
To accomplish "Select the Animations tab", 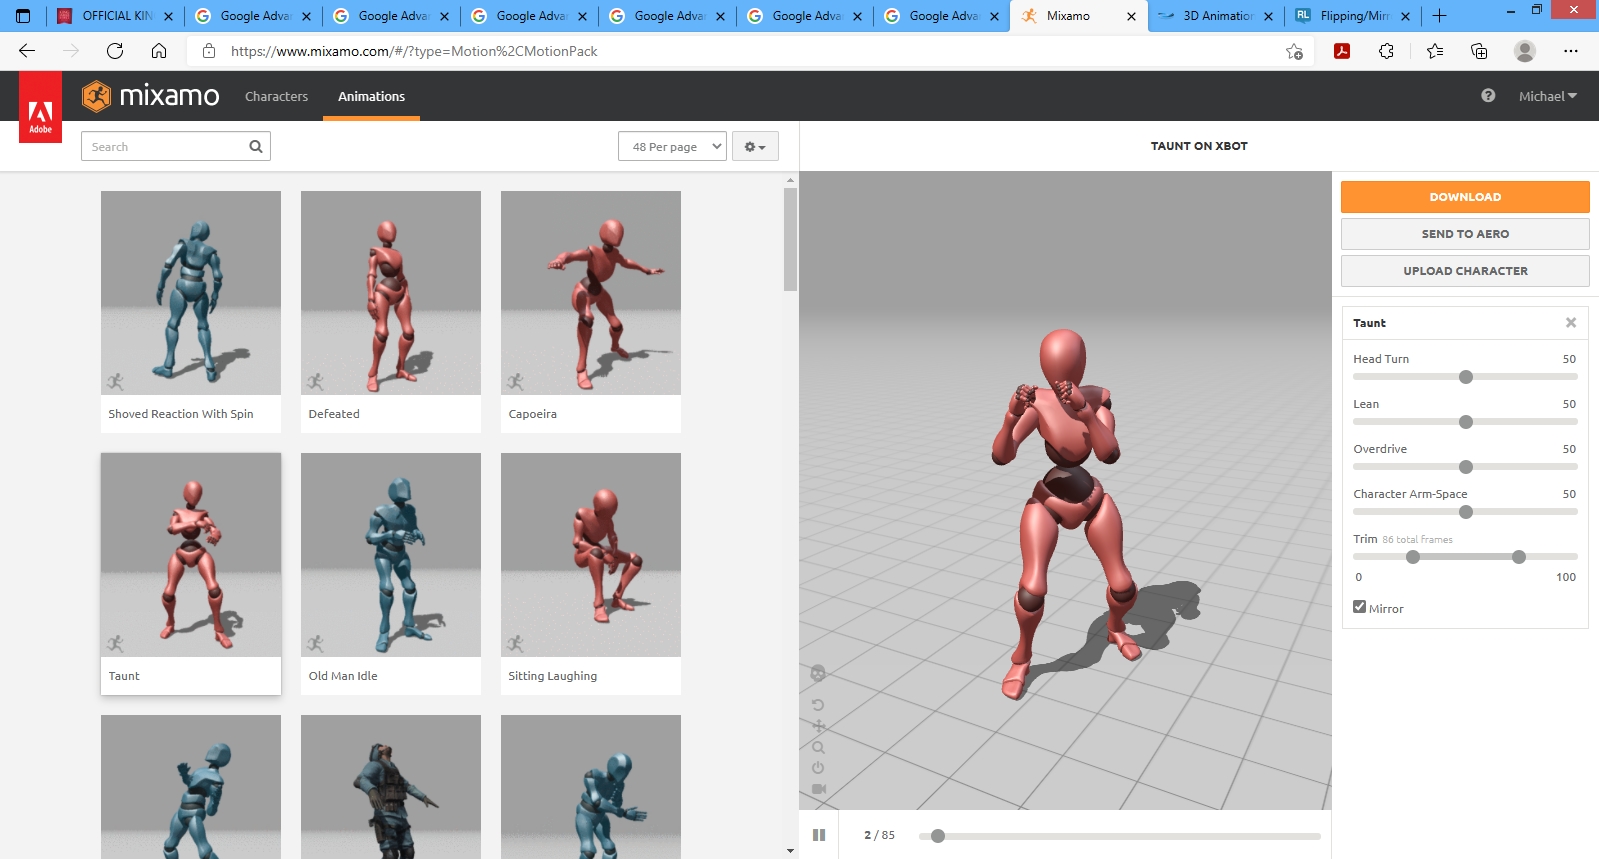I will [371, 96].
